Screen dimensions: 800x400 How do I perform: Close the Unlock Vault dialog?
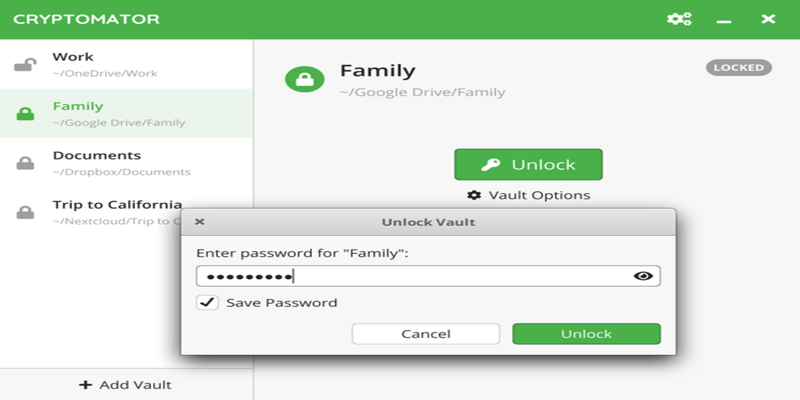[x=199, y=222]
